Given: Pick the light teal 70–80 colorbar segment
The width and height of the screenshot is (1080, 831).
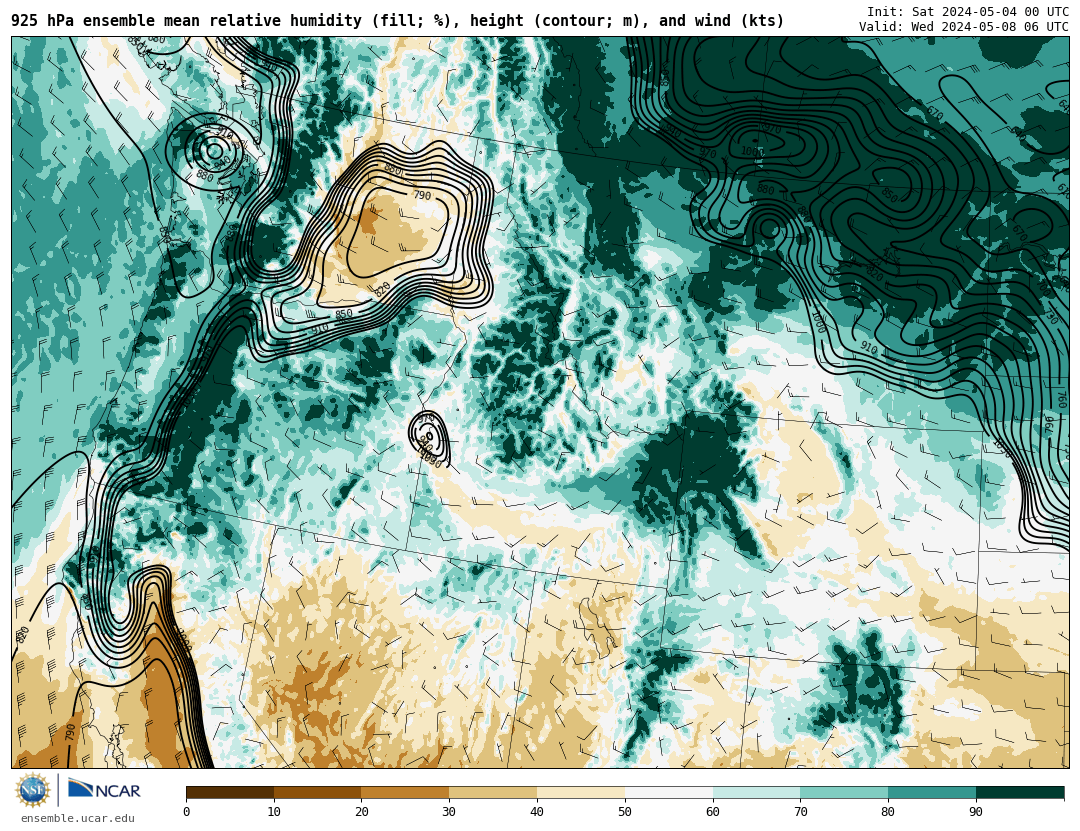Looking at the screenshot, I should (x=844, y=792).
